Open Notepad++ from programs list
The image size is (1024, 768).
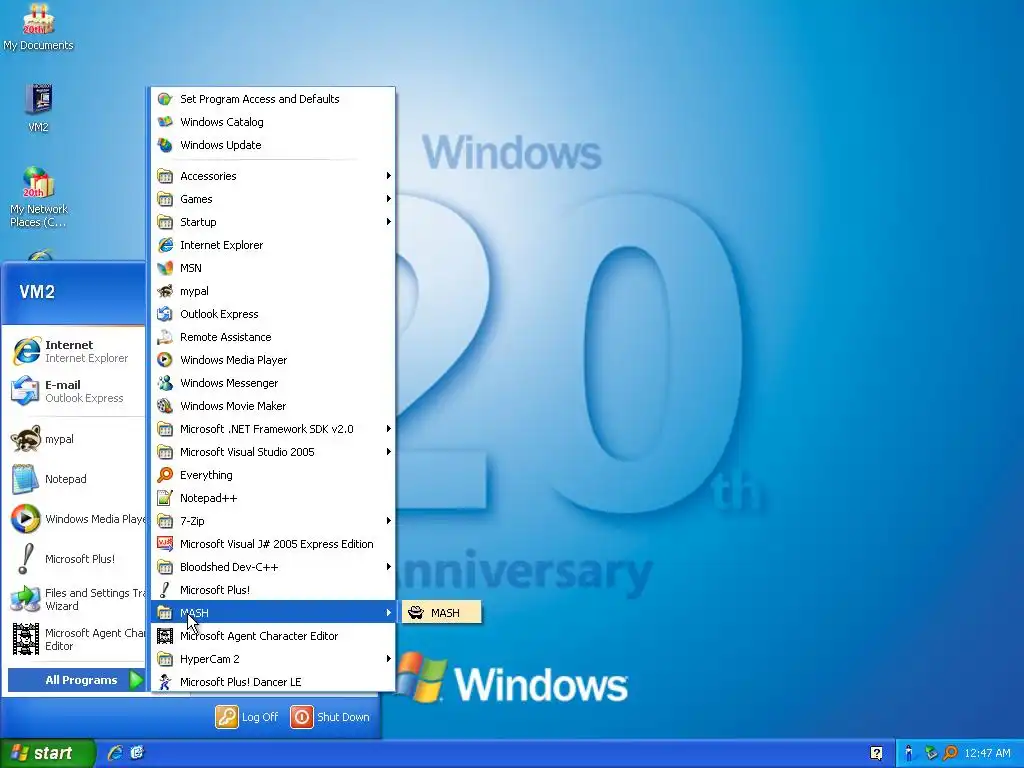273,498
